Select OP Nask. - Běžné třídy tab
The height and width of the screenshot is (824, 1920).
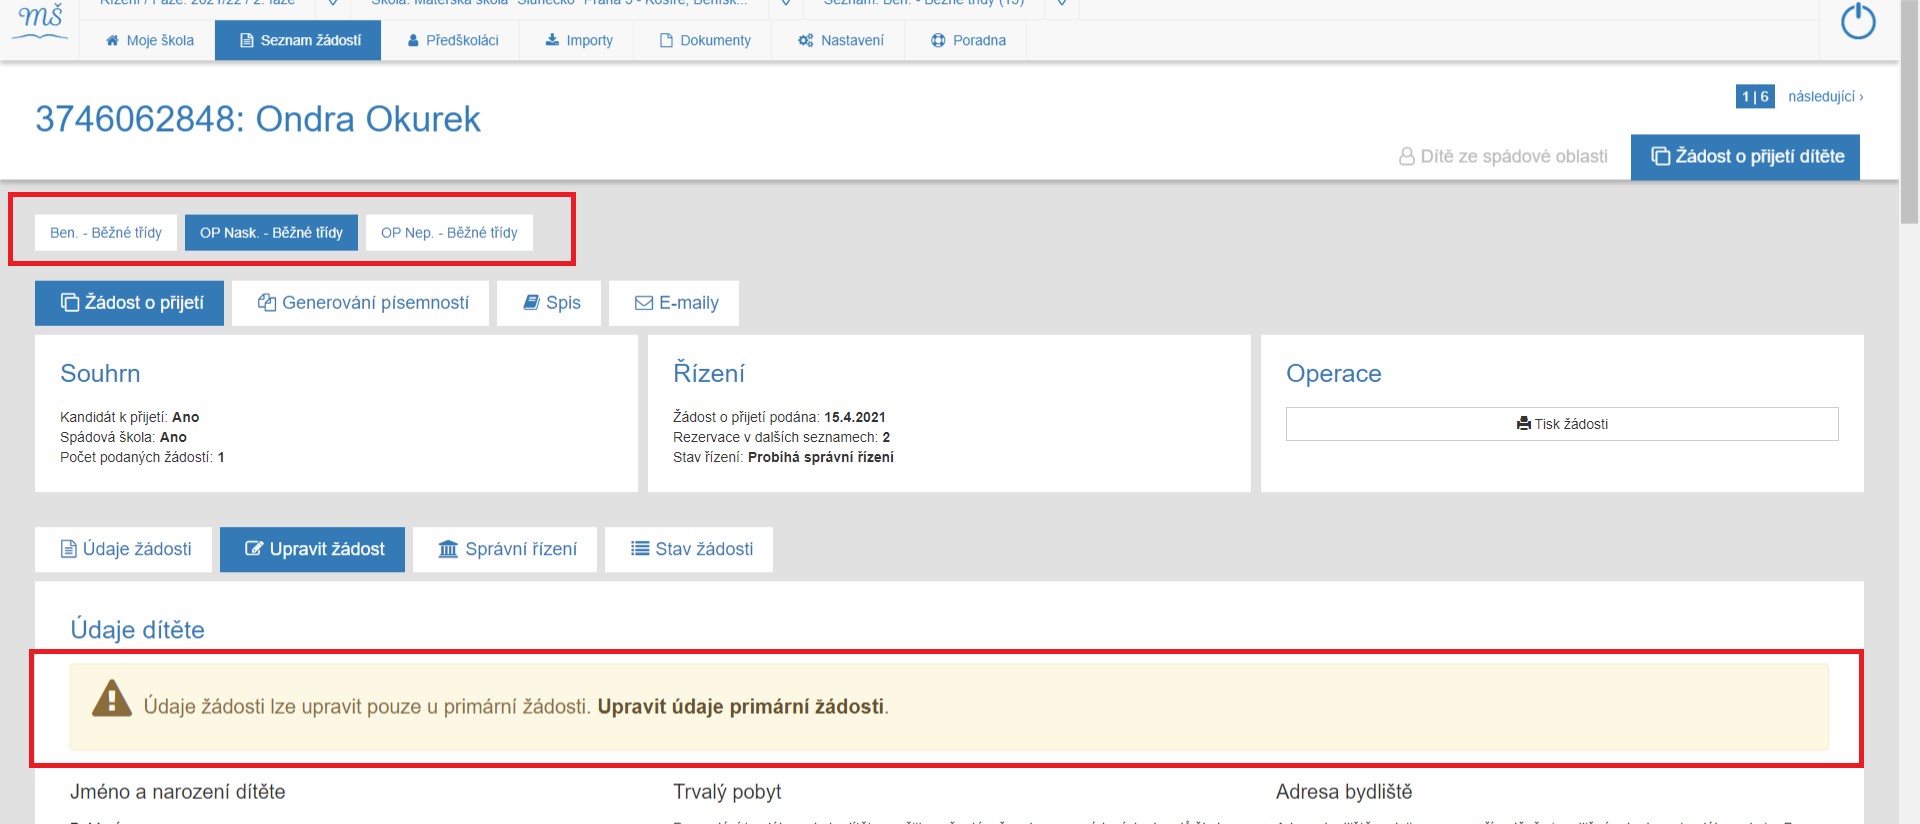[271, 232]
